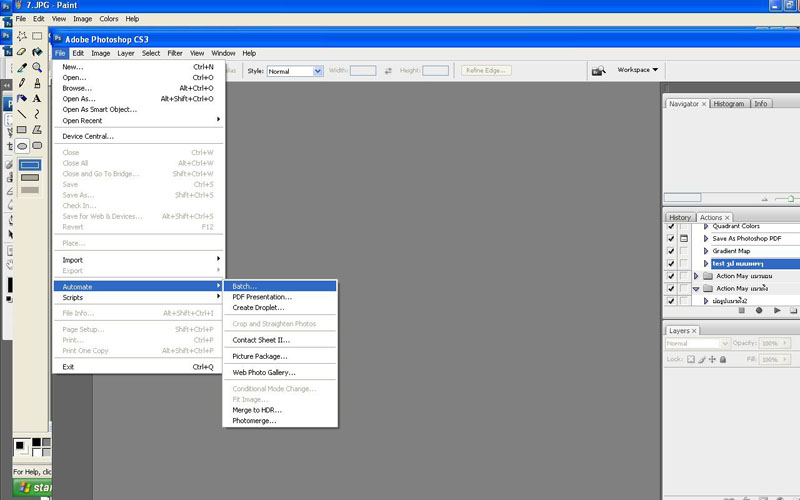The image size is (800, 500).
Task: Play the selected action
Action: pyautogui.click(x=777, y=310)
